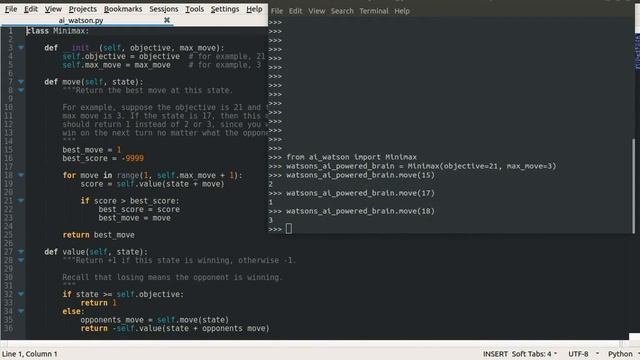Close the ai_watson.py tab
640x360 pixels.
click(x=167, y=20)
